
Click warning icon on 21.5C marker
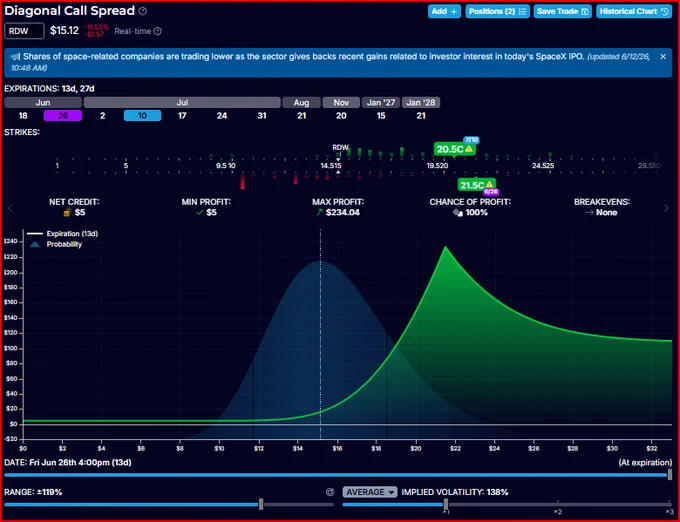point(489,185)
